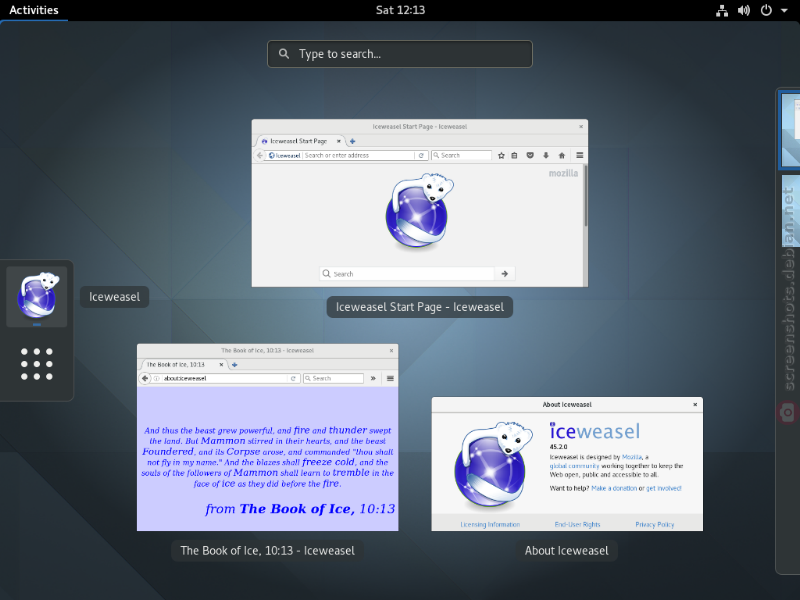Viewport: 800px width, 600px height.
Task: Follow the 'global community' link
Action: click(x=574, y=466)
